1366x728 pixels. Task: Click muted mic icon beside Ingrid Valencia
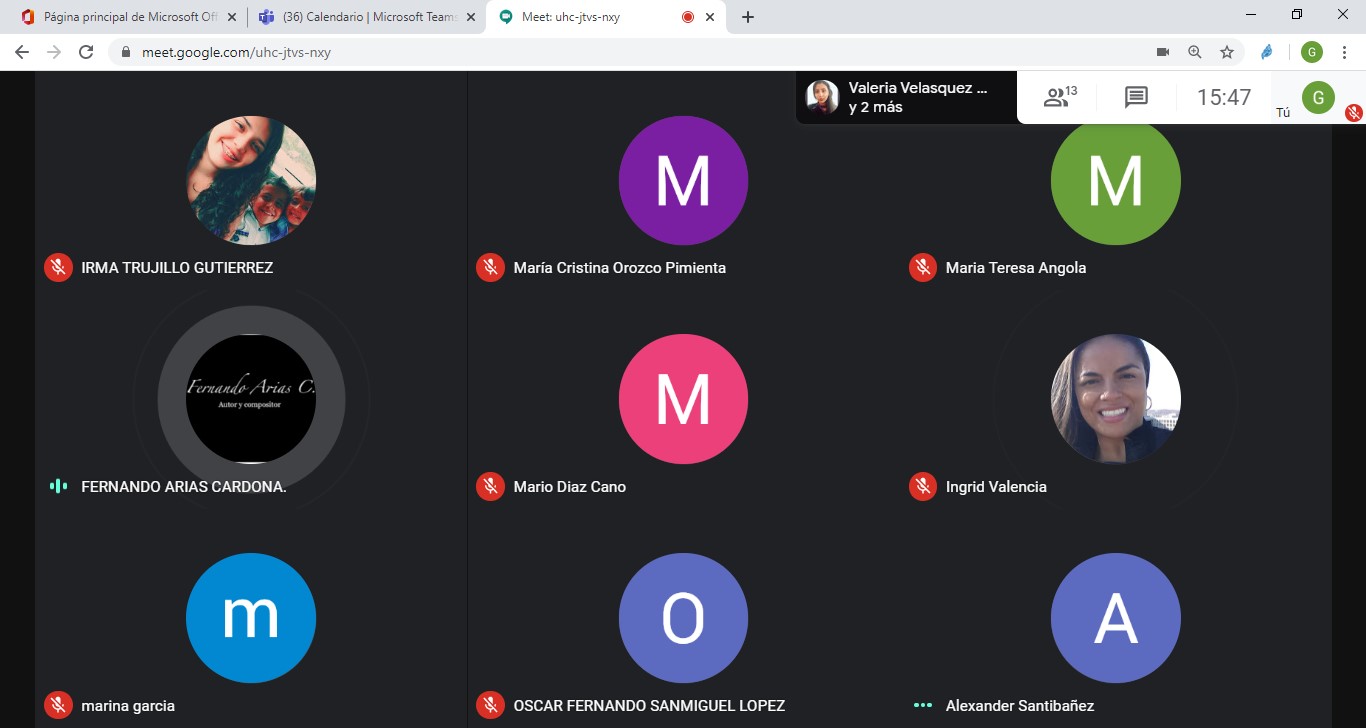pyautogui.click(x=922, y=487)
